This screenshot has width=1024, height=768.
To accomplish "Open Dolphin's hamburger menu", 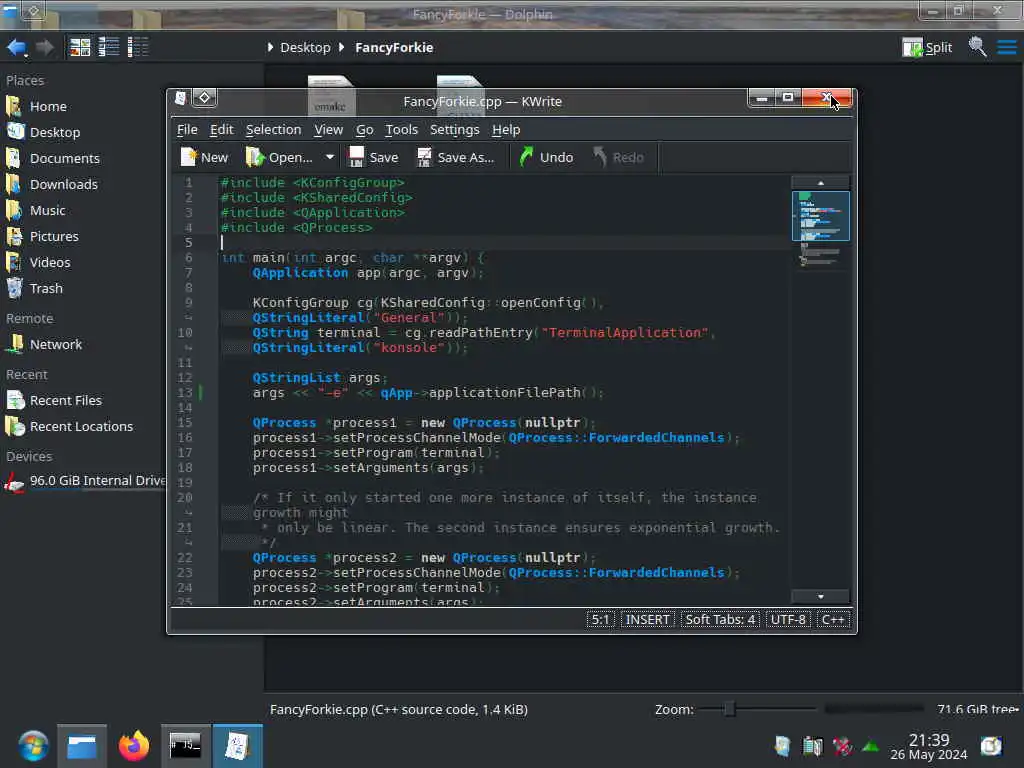I will tap(1006, 47).
